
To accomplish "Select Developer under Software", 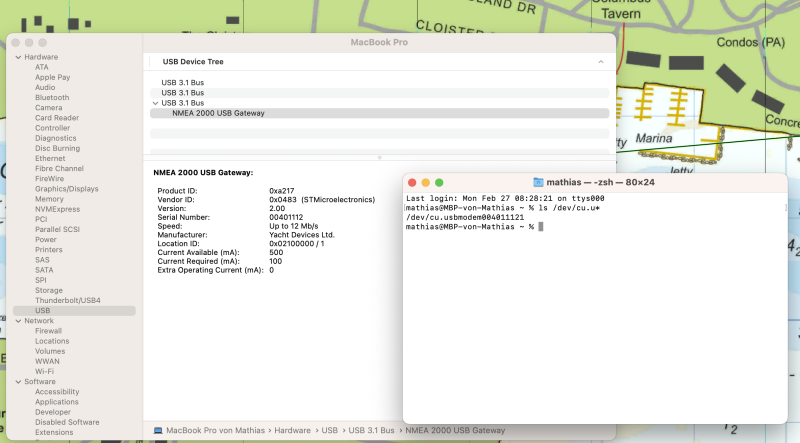I will (x=53, y=412).
